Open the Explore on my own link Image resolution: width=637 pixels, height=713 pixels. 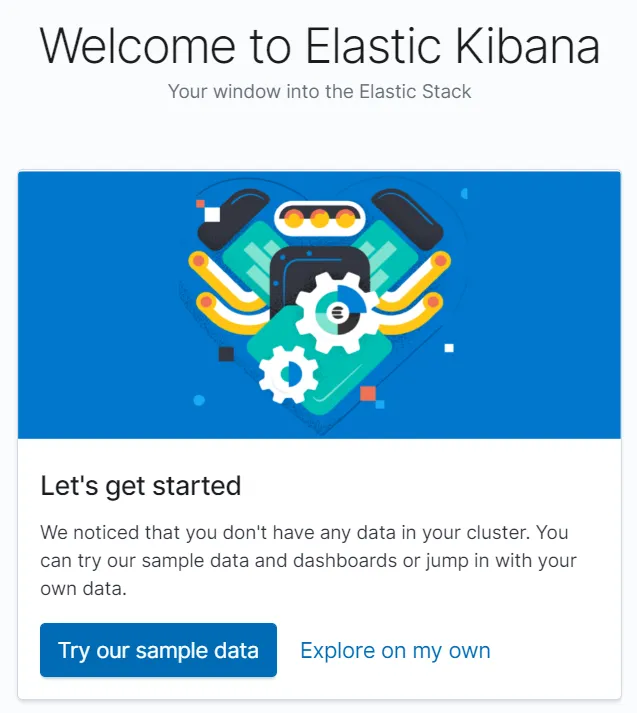click(395, 650)
